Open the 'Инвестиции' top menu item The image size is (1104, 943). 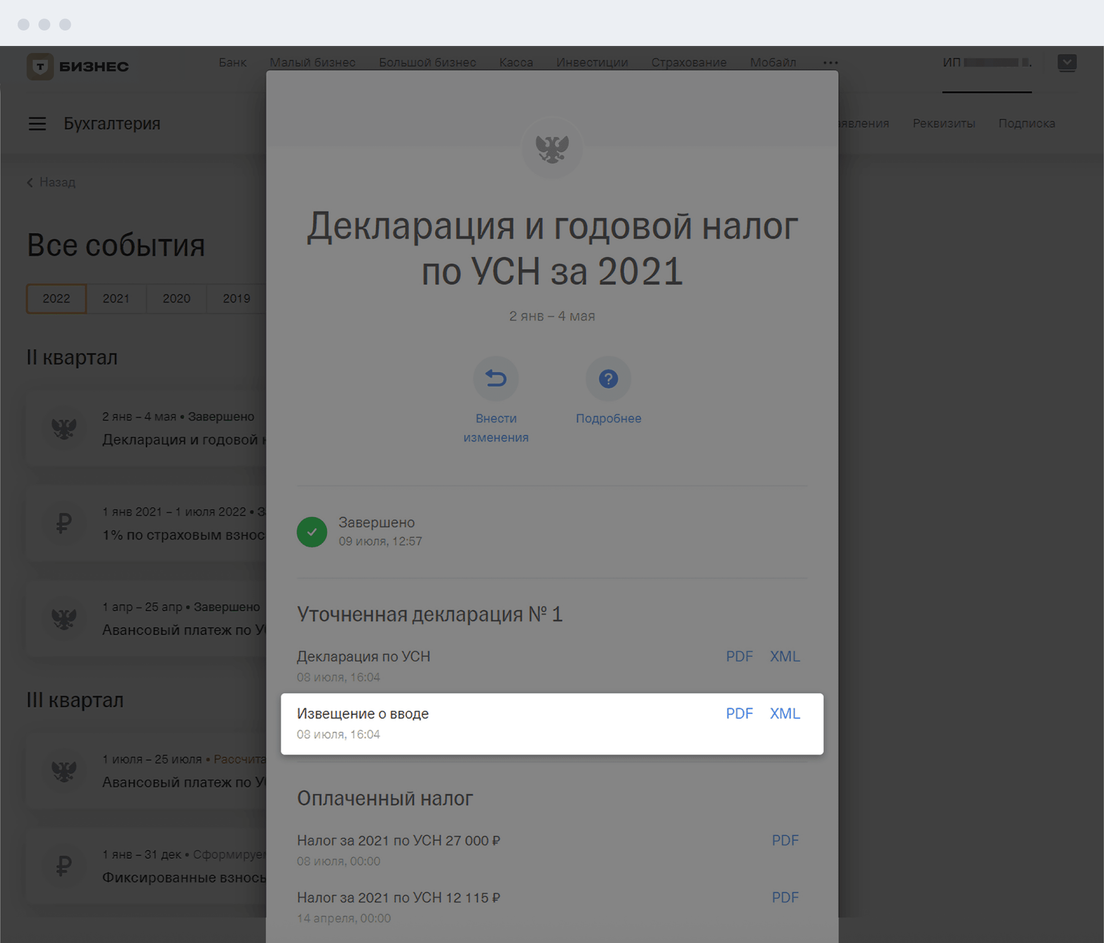coord(592,63)
